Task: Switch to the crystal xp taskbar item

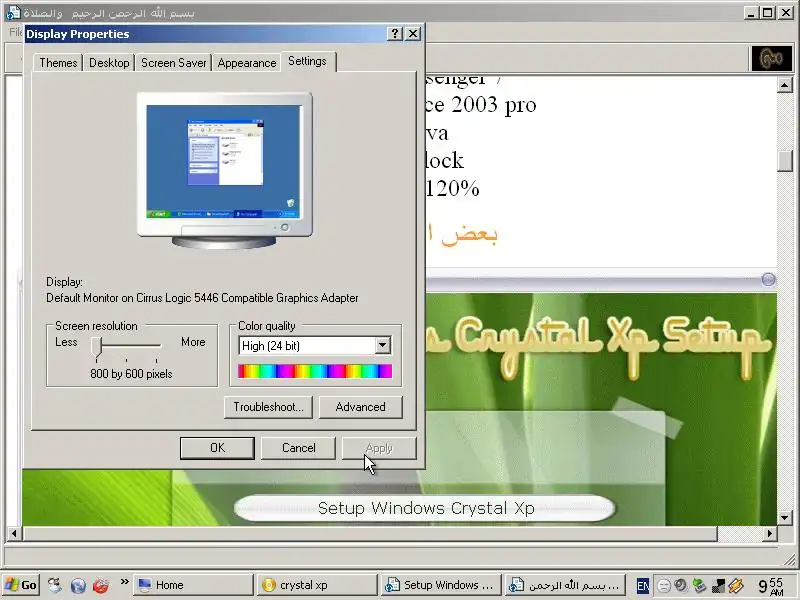Action: (317, 585)
